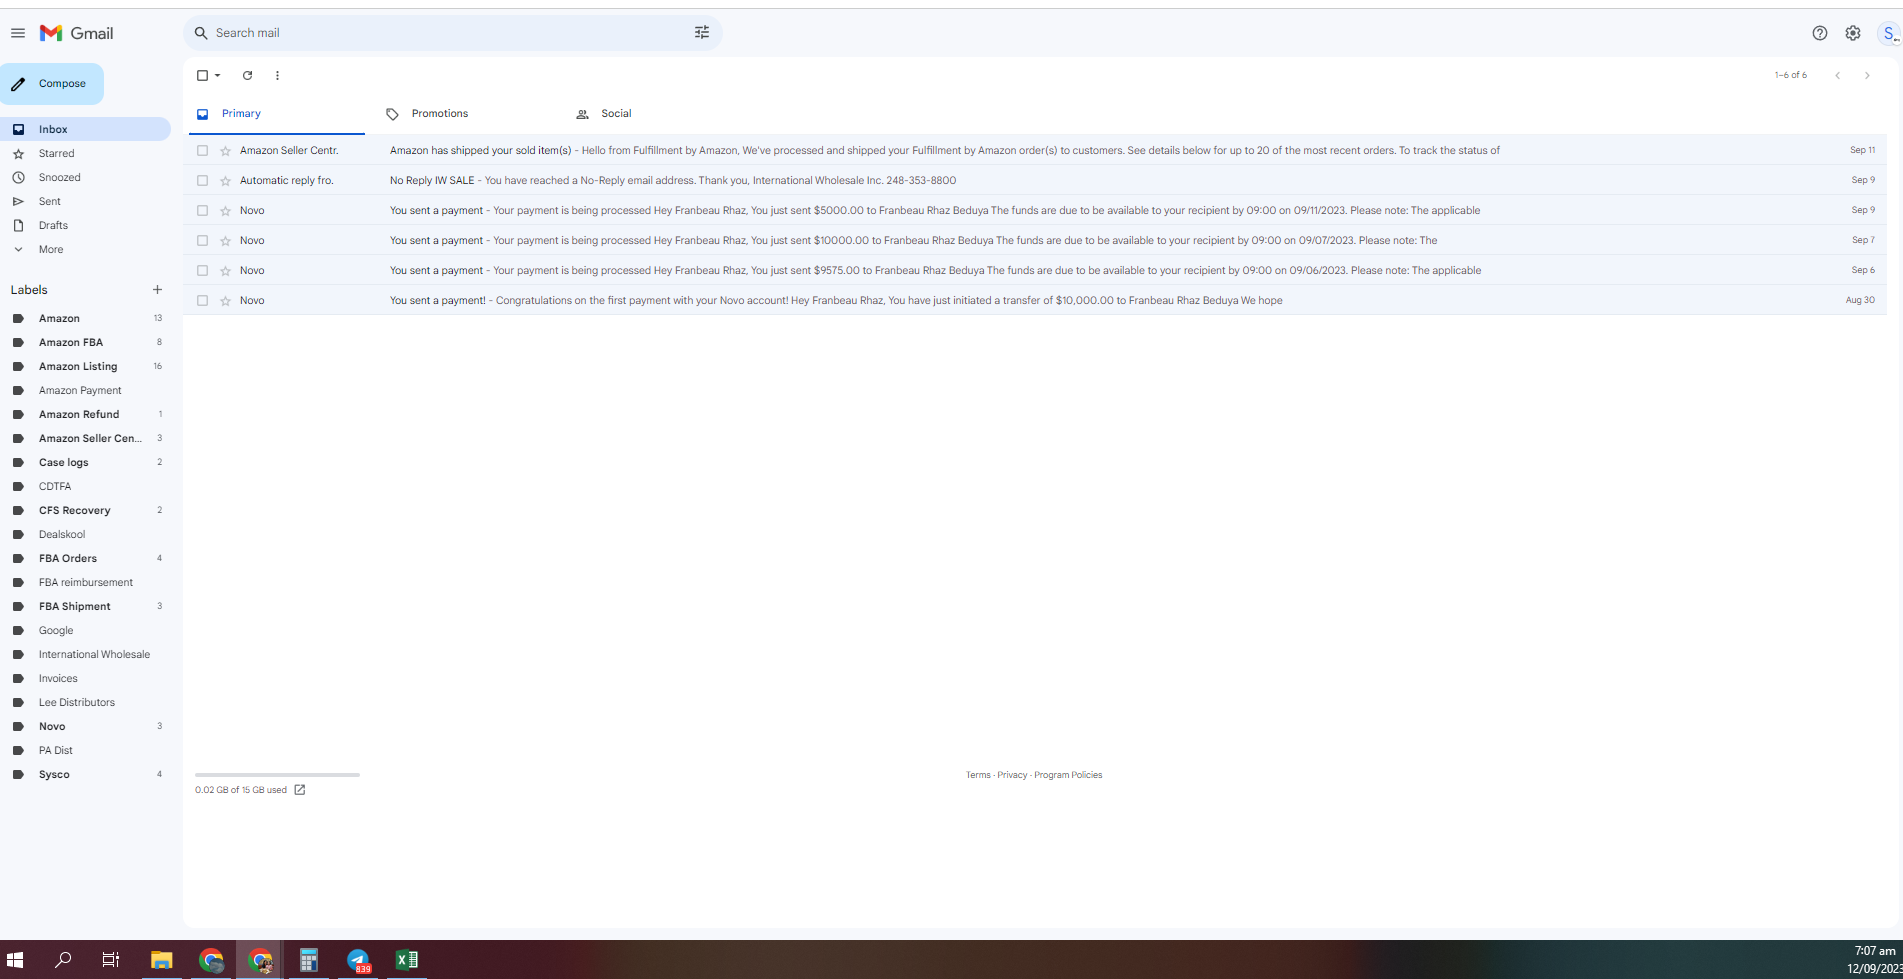
Task: Click the search magnifier icon in Gmail
Action: pos(201,33)
